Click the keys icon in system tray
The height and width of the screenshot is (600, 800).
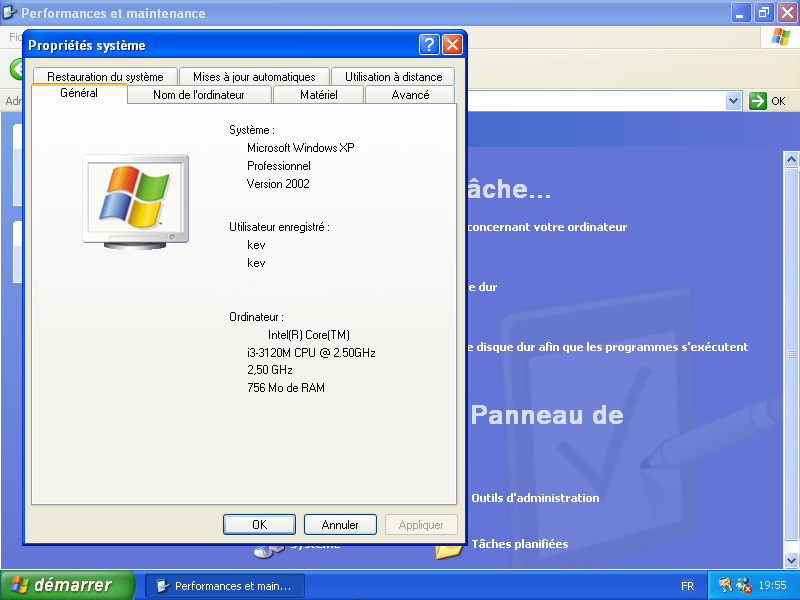[724, 585]
